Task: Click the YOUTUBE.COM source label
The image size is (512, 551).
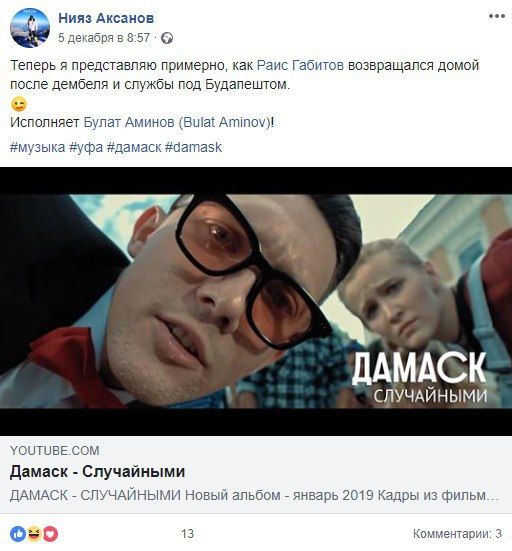Action: 54,450
